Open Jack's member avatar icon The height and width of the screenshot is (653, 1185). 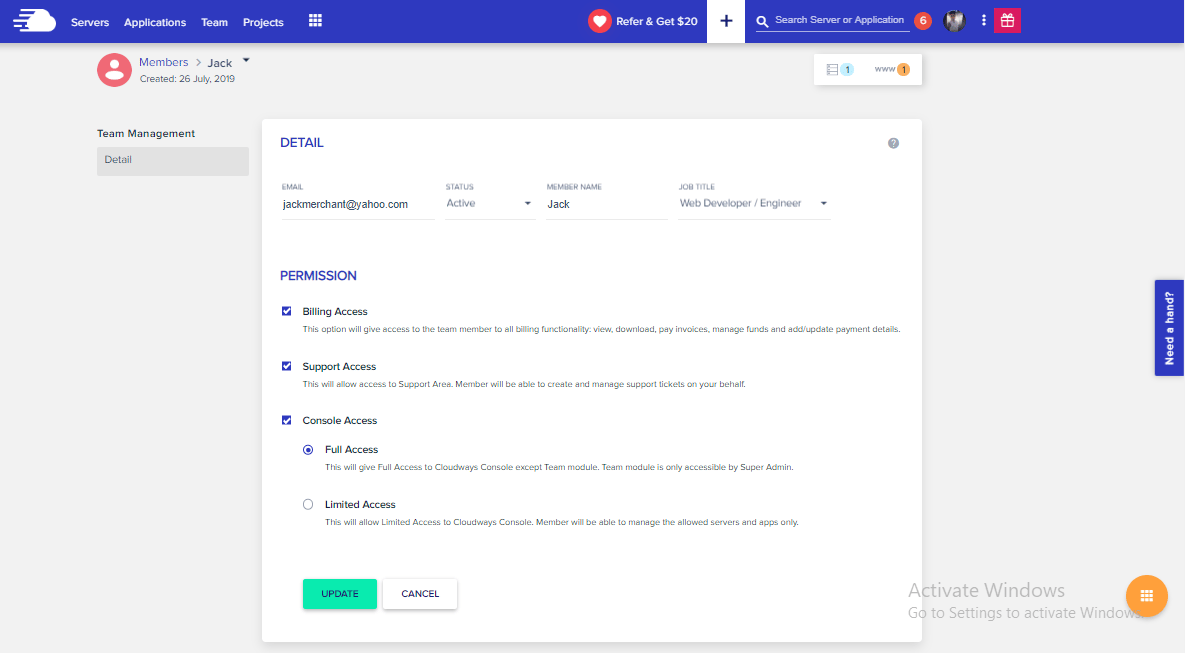[x=114, y=70]
